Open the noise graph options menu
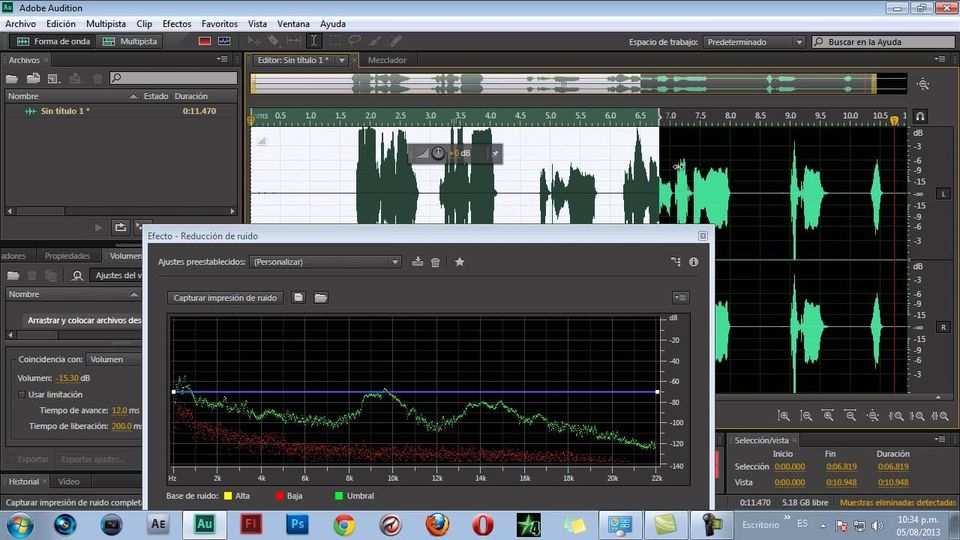 tap(680, 298)
